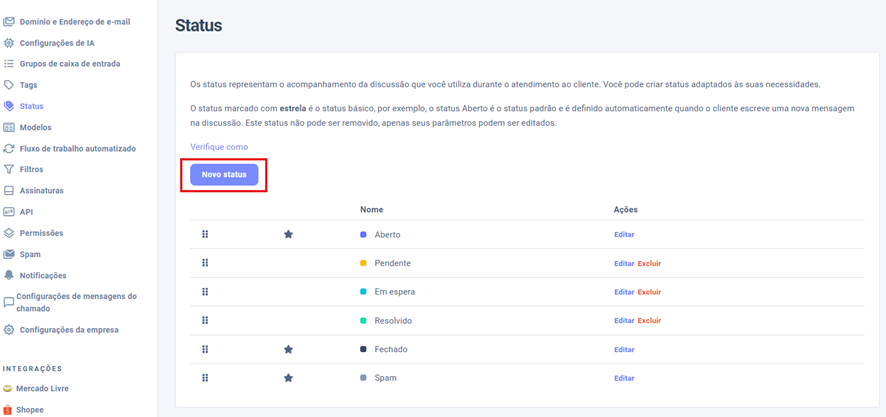Image resolution: width=886 pixels, height=417 pixels.
Task: Click the Mercado Livre integration icon
Action: pos(8,389)
